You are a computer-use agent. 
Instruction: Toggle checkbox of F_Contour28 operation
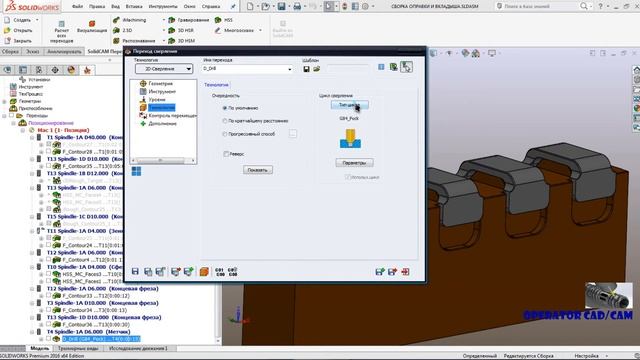(49, 151)
